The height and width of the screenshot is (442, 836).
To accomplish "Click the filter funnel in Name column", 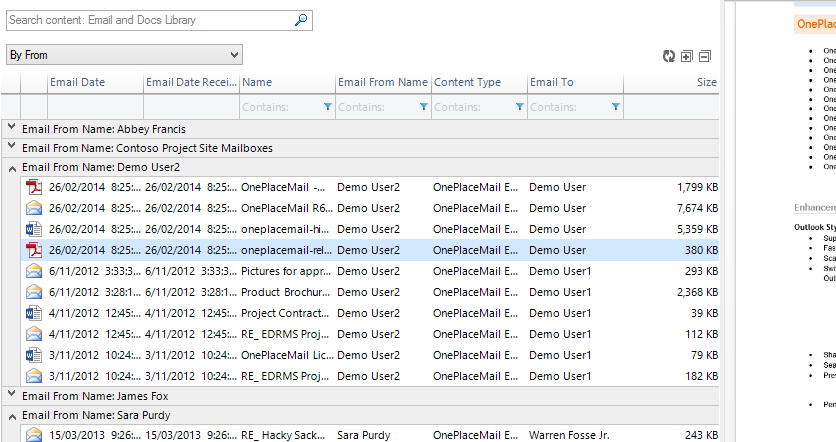I will tap(327, 106).
